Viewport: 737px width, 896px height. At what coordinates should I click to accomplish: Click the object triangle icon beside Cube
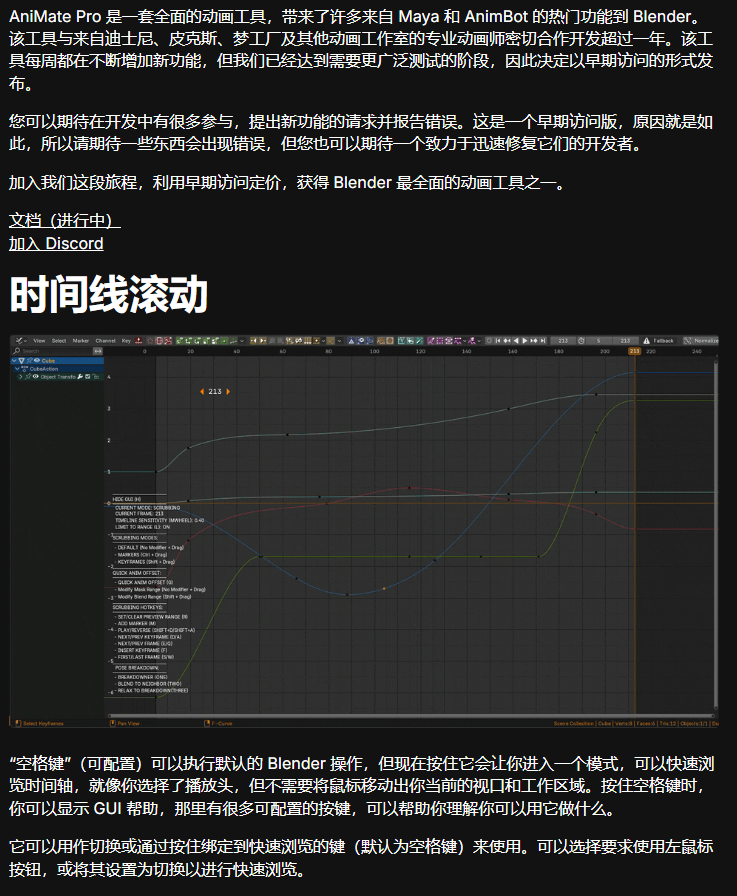pos(21,361)
